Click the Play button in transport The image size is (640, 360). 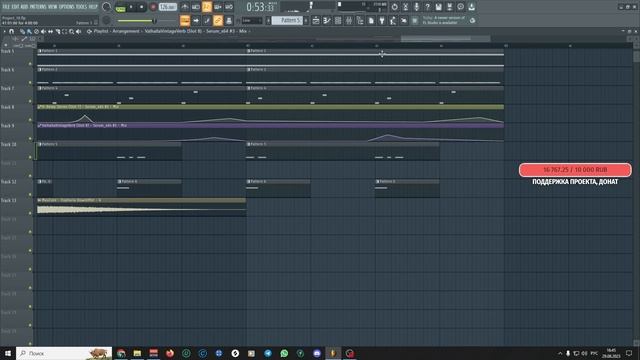tap(131, 7)
